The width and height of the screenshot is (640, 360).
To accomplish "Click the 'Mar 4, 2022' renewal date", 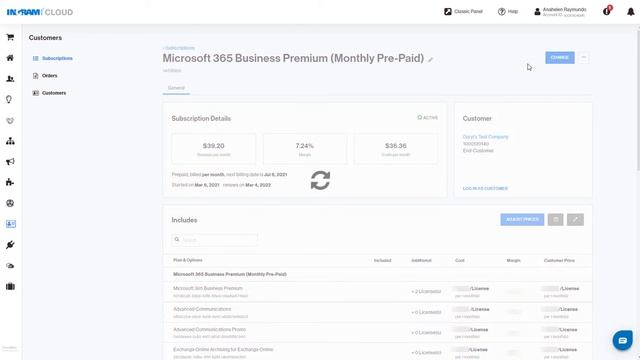I will [x=258, y=185].
